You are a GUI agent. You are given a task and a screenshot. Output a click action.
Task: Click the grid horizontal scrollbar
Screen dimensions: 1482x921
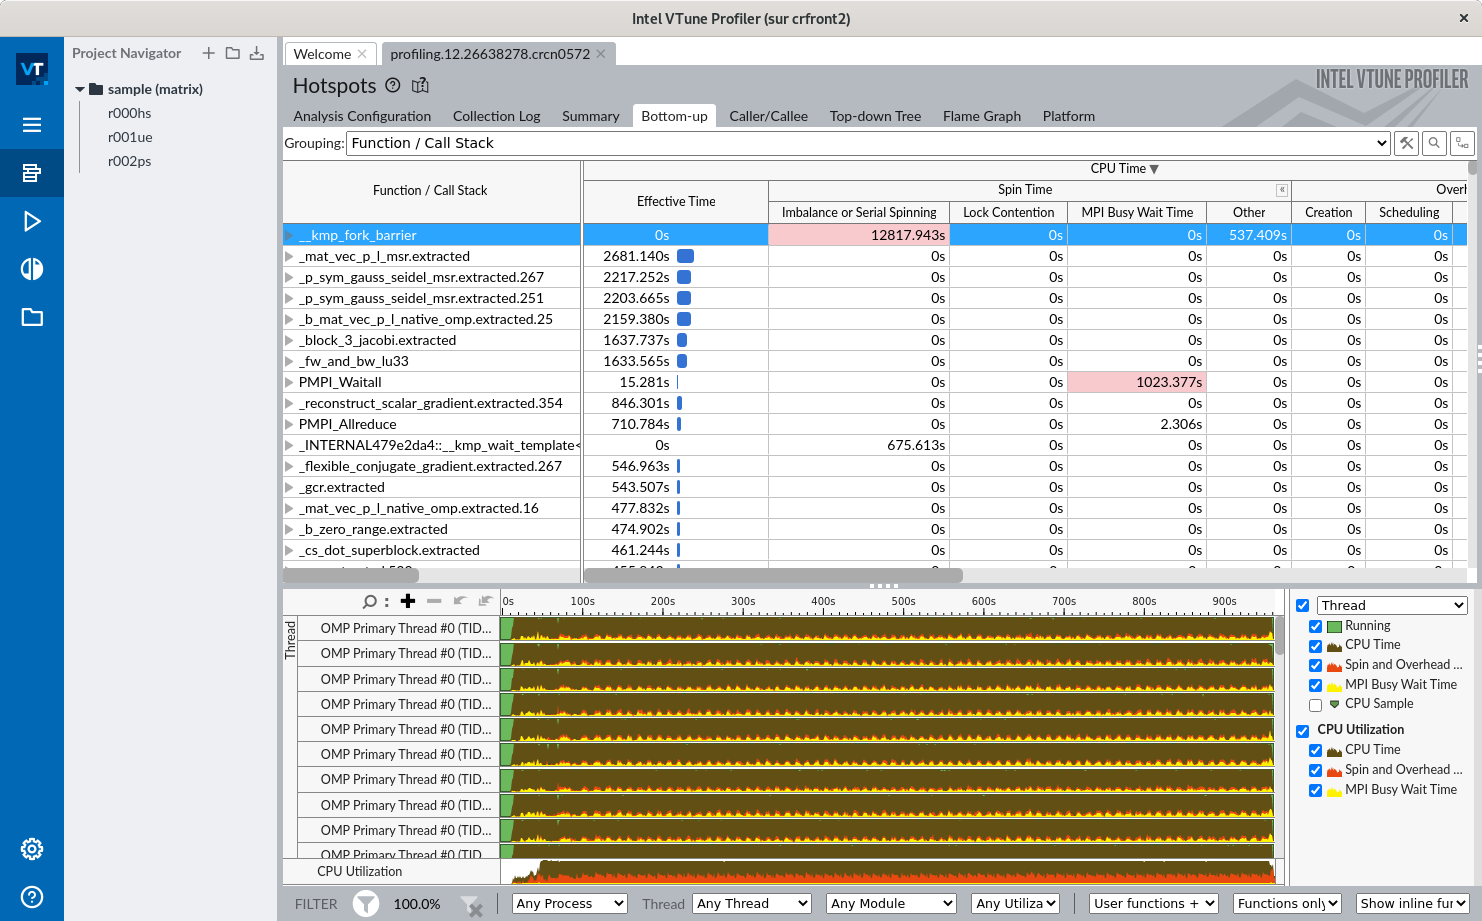(773, 575)
